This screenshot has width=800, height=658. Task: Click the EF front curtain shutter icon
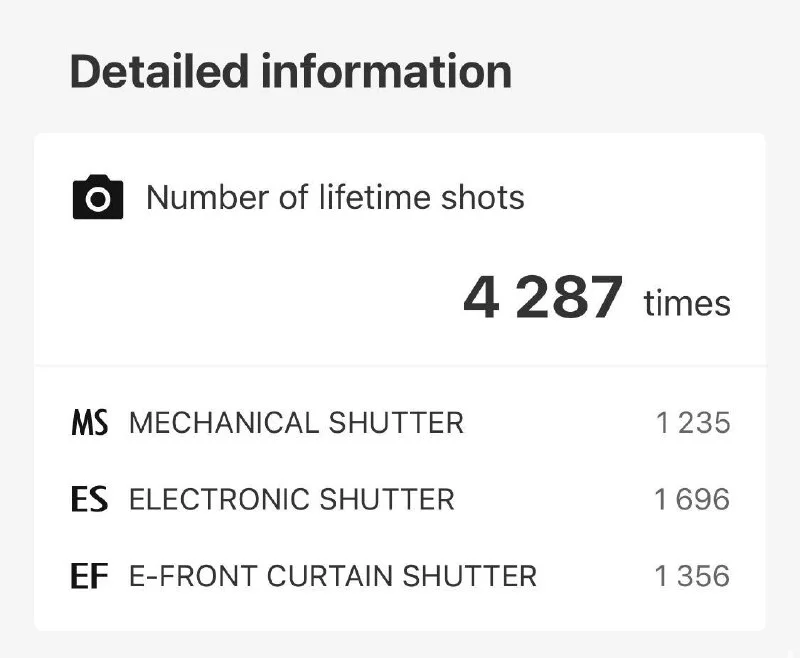(89, 575)
